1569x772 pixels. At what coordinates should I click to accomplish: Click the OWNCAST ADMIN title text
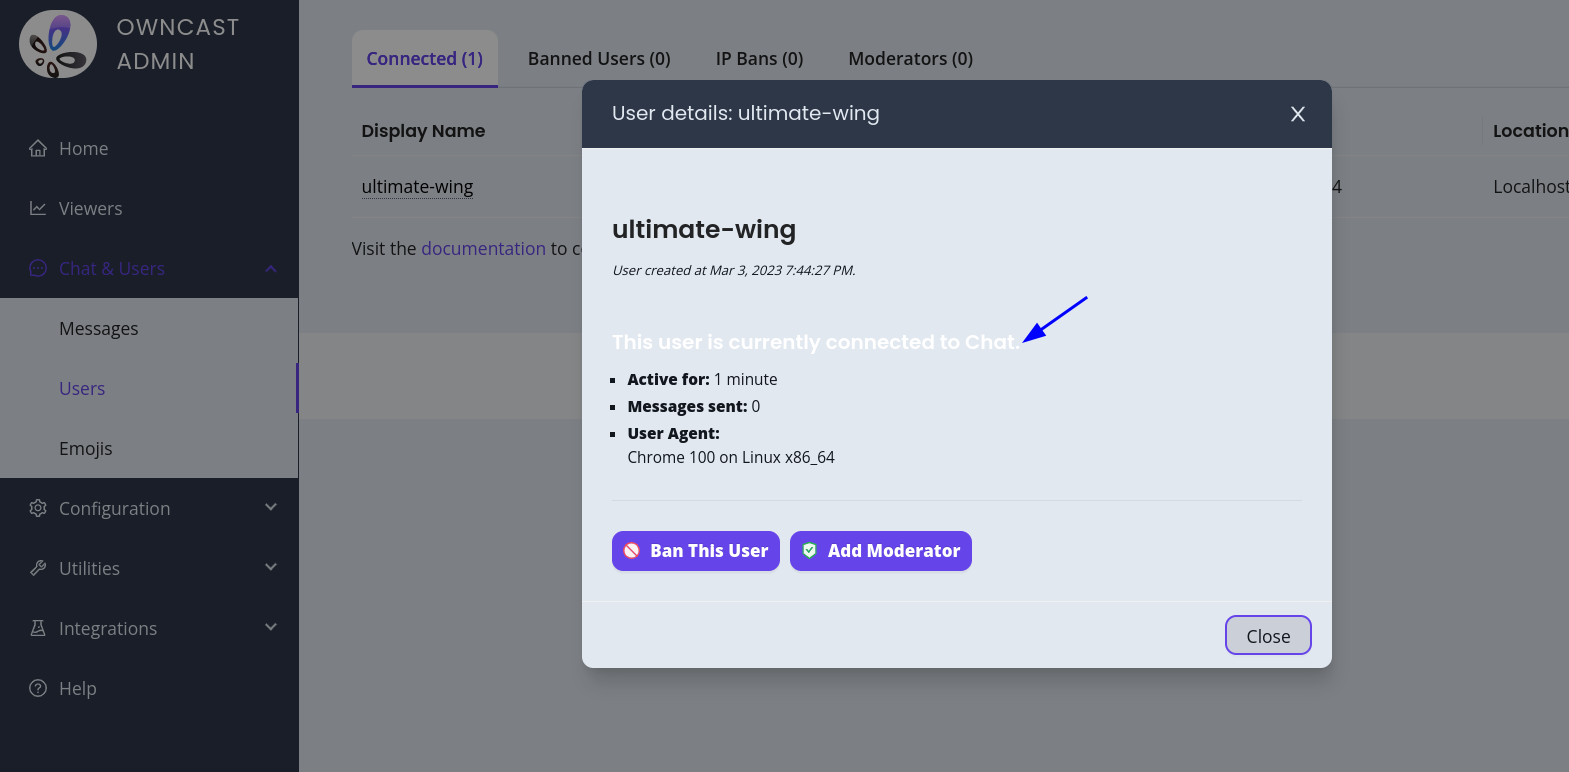click(178, 44)
